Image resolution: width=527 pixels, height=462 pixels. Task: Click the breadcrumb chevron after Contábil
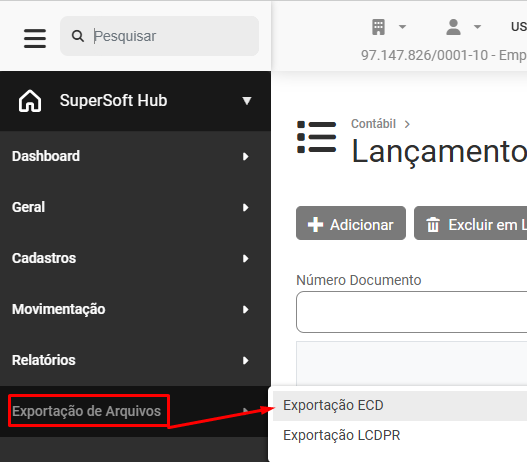[x=407, y=124]
